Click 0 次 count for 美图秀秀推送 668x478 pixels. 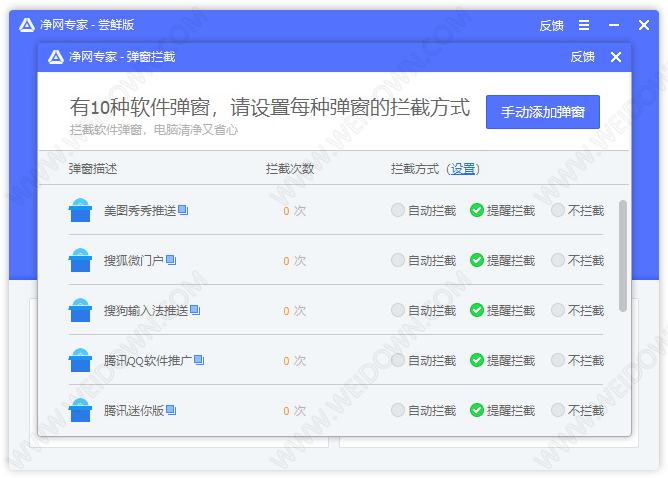tap(294, 211)
